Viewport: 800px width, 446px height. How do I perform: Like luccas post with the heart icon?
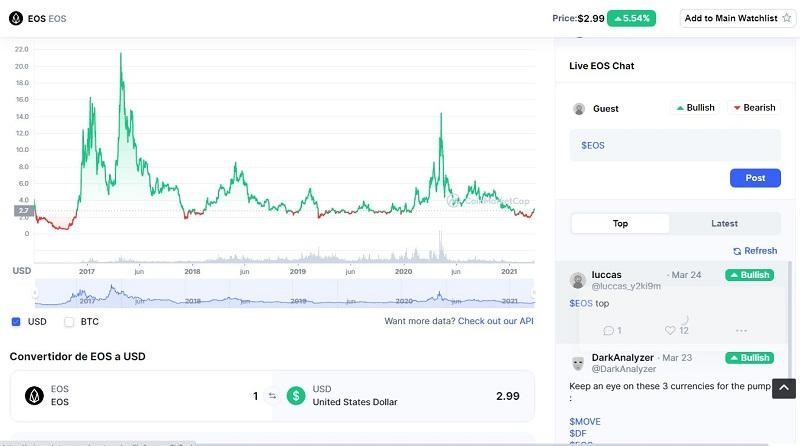pos(670,330)
